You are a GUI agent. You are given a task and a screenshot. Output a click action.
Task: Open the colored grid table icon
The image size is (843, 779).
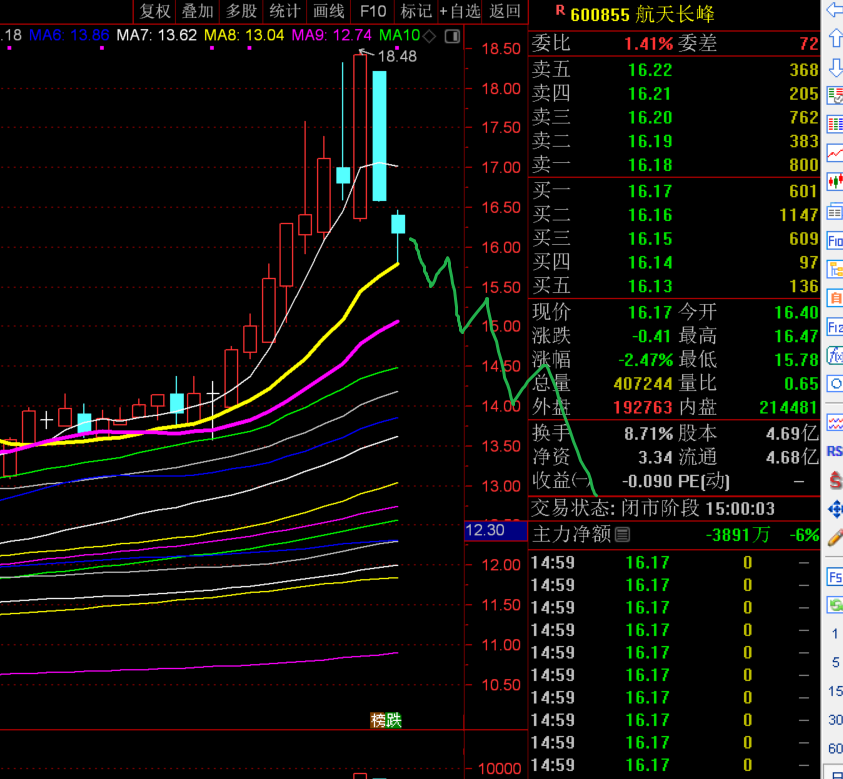click(835, 124)
